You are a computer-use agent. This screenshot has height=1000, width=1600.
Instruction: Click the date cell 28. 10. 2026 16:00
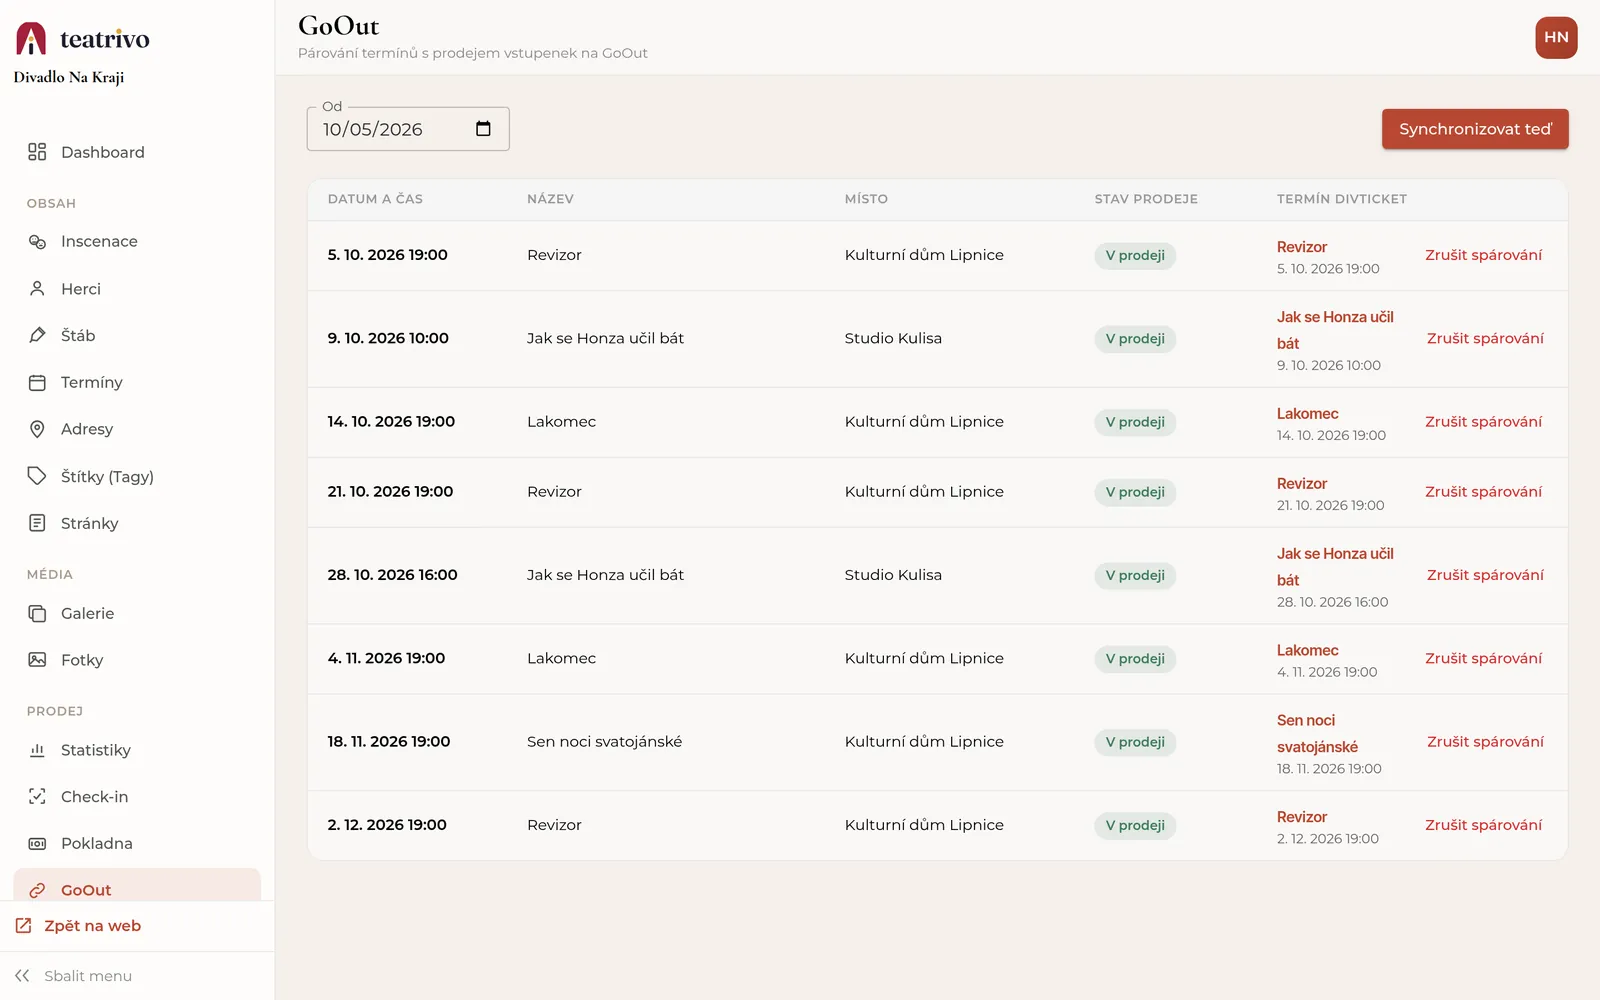click(x=392, y=575)
